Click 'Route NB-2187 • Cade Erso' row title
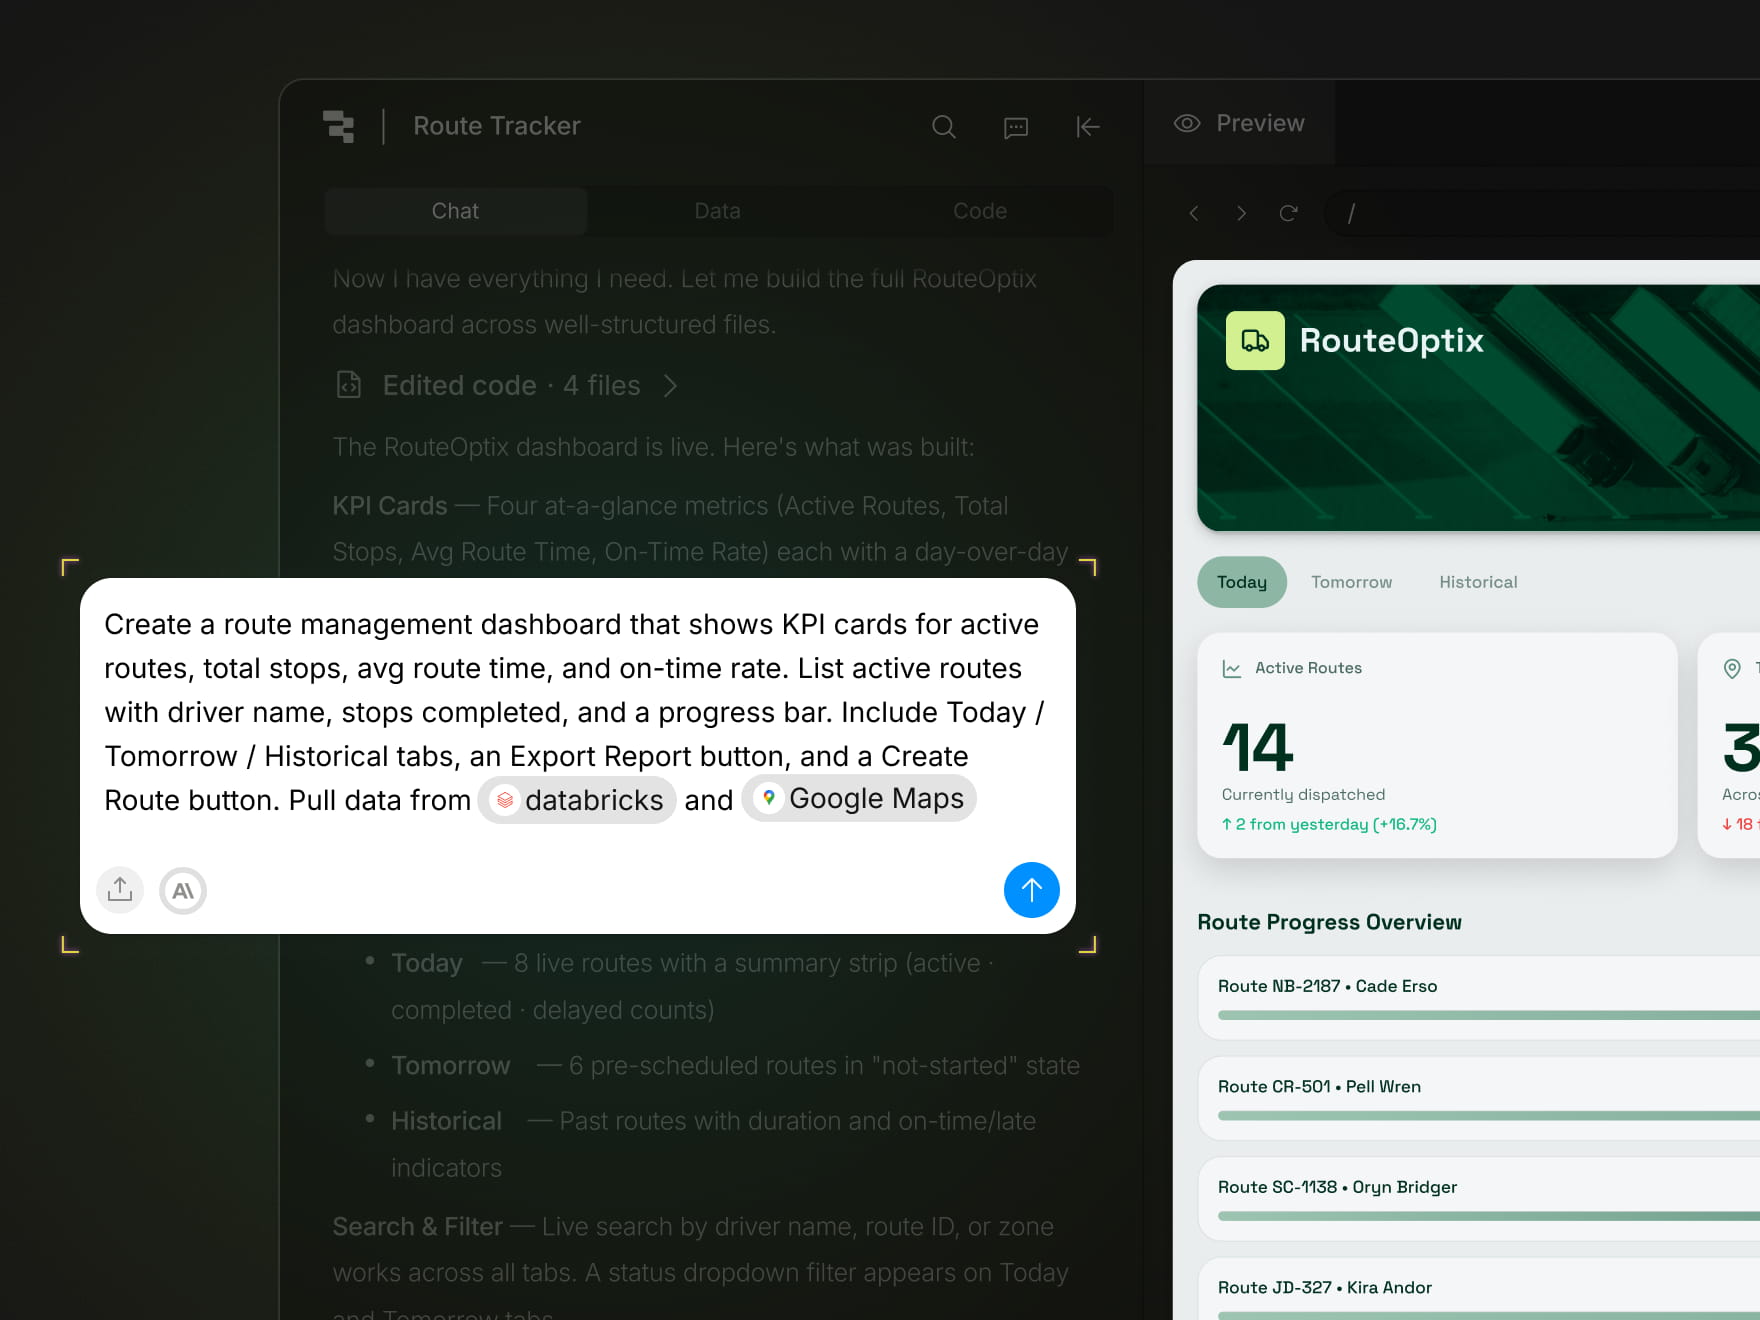The image size is (1760, 1320). point(1327,986)
